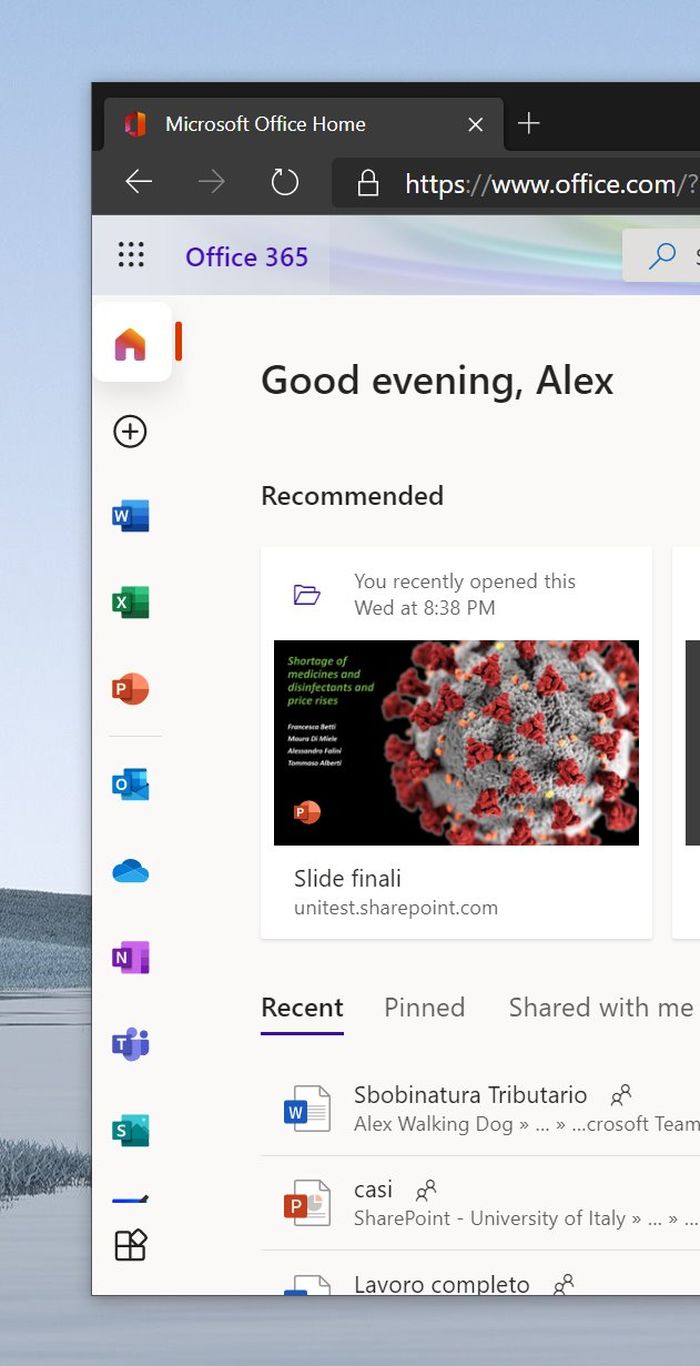Click the search magnifier icon
Screen dimensions: 700x1366
tap(661, 256)
